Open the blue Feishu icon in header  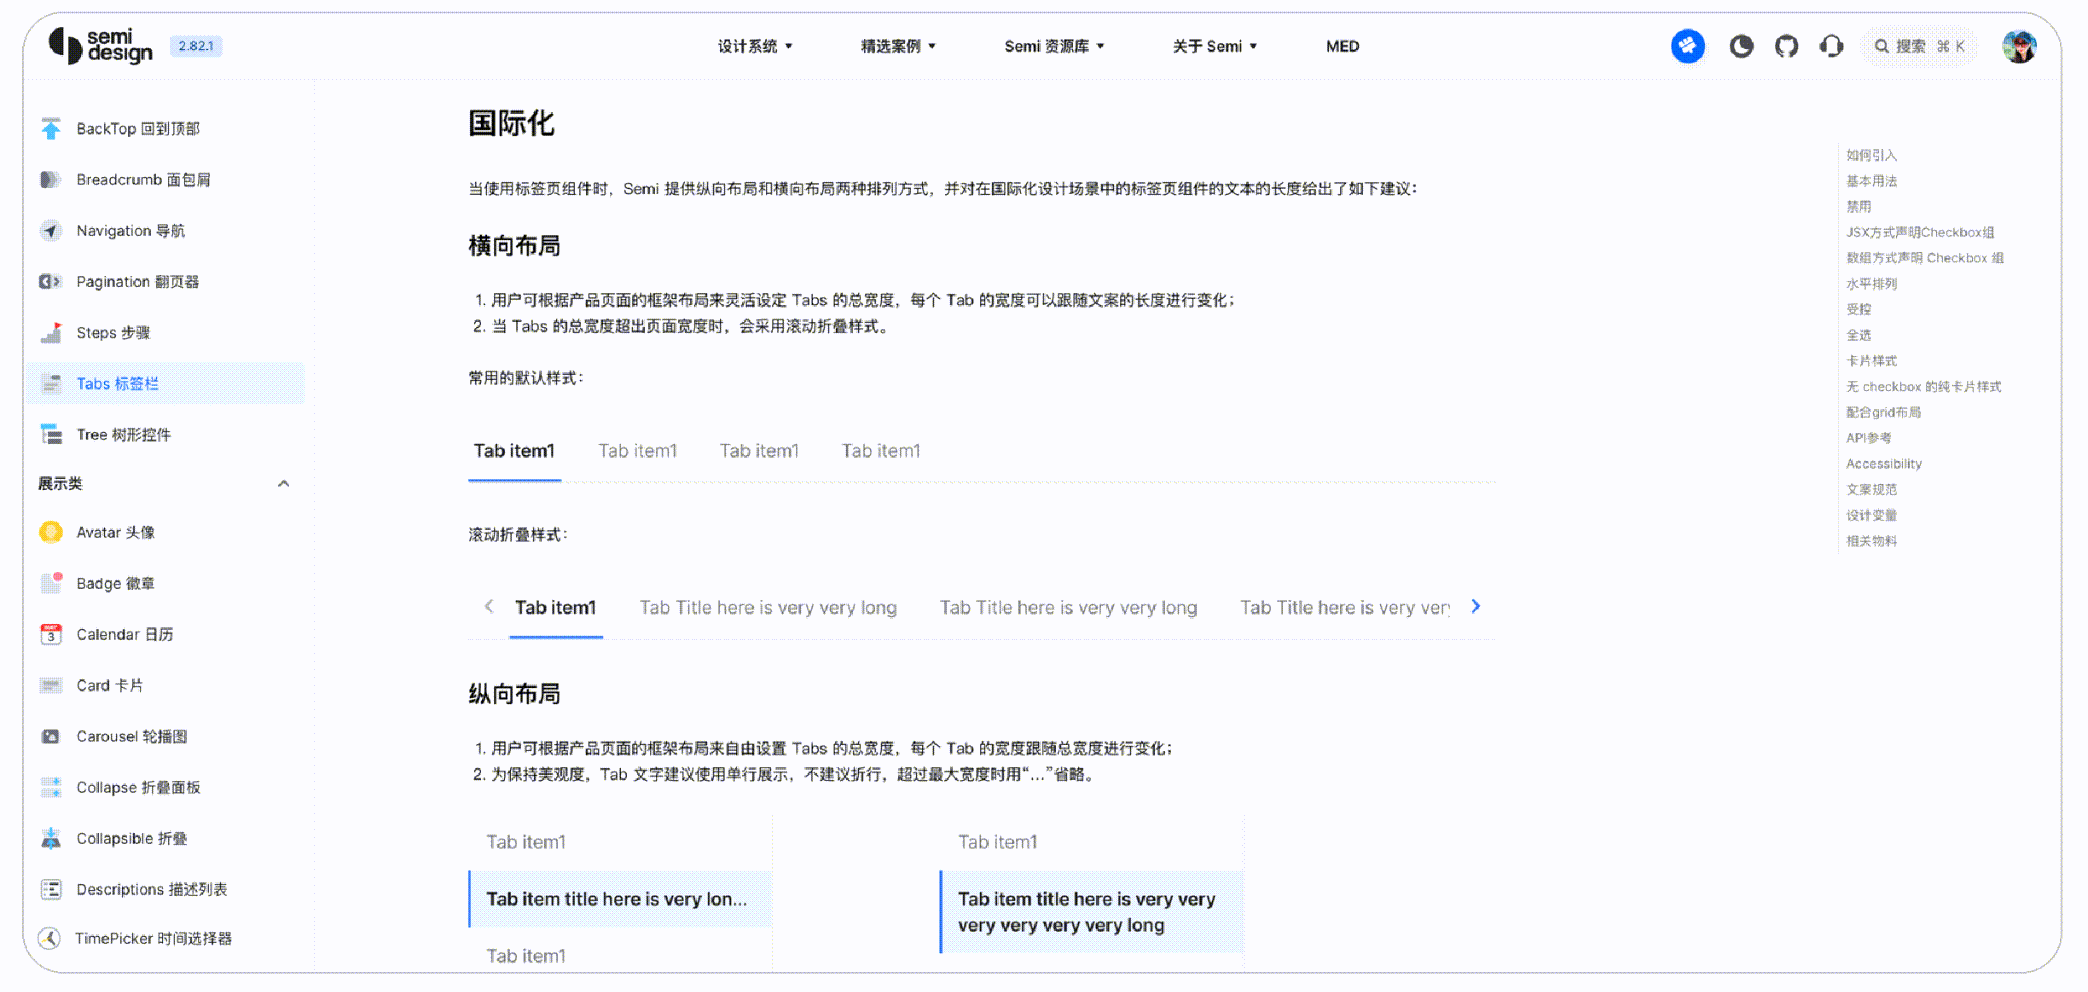click(x=1688, y=46)
